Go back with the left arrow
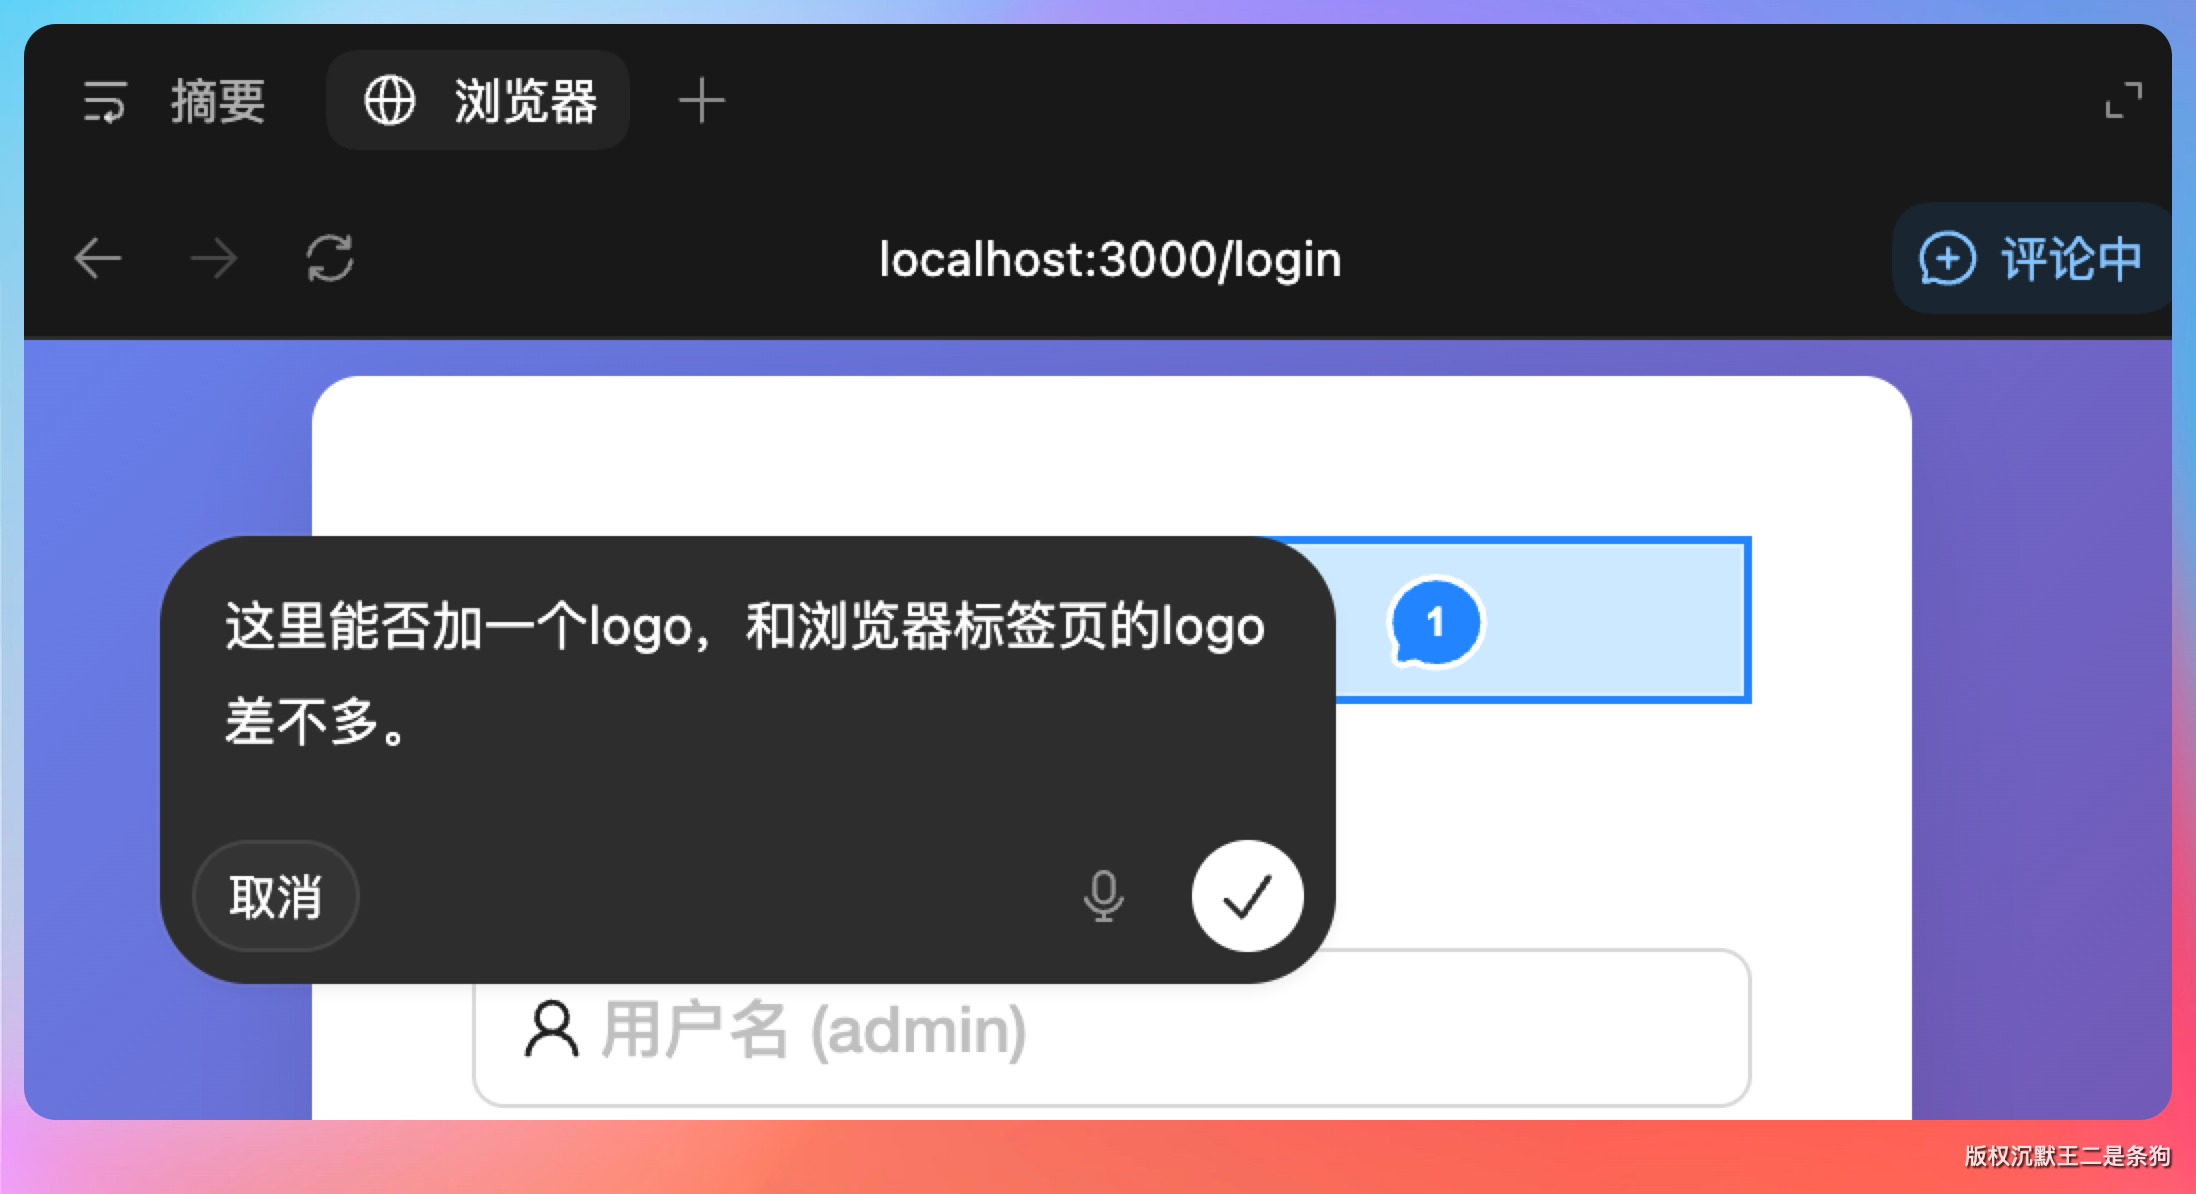 pos(98,259)
